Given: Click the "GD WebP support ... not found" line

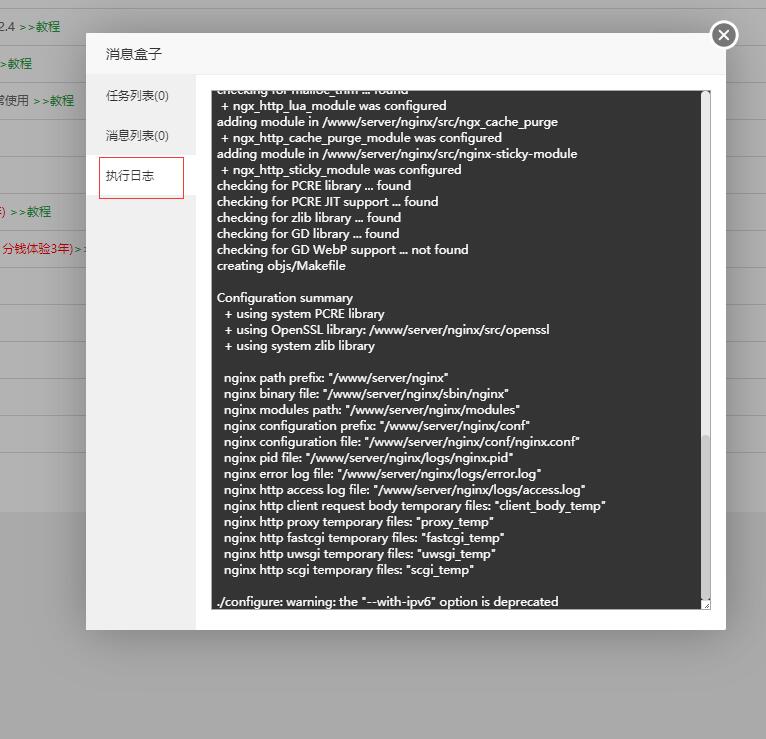Looking at the screenshot, I should 342,250.
